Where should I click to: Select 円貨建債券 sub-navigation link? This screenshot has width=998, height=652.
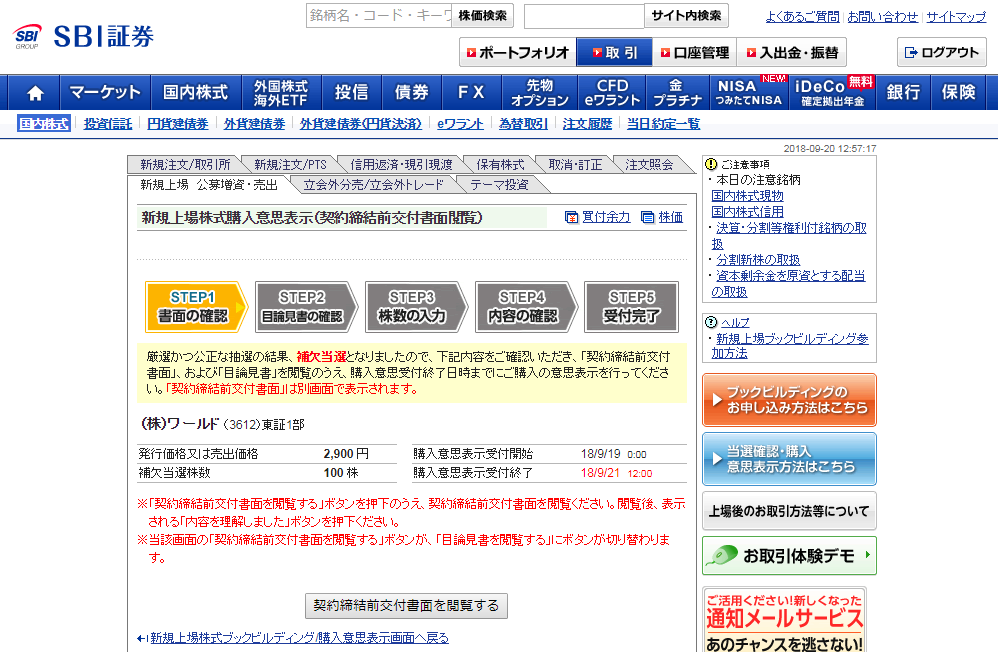[x=178, y=124]
